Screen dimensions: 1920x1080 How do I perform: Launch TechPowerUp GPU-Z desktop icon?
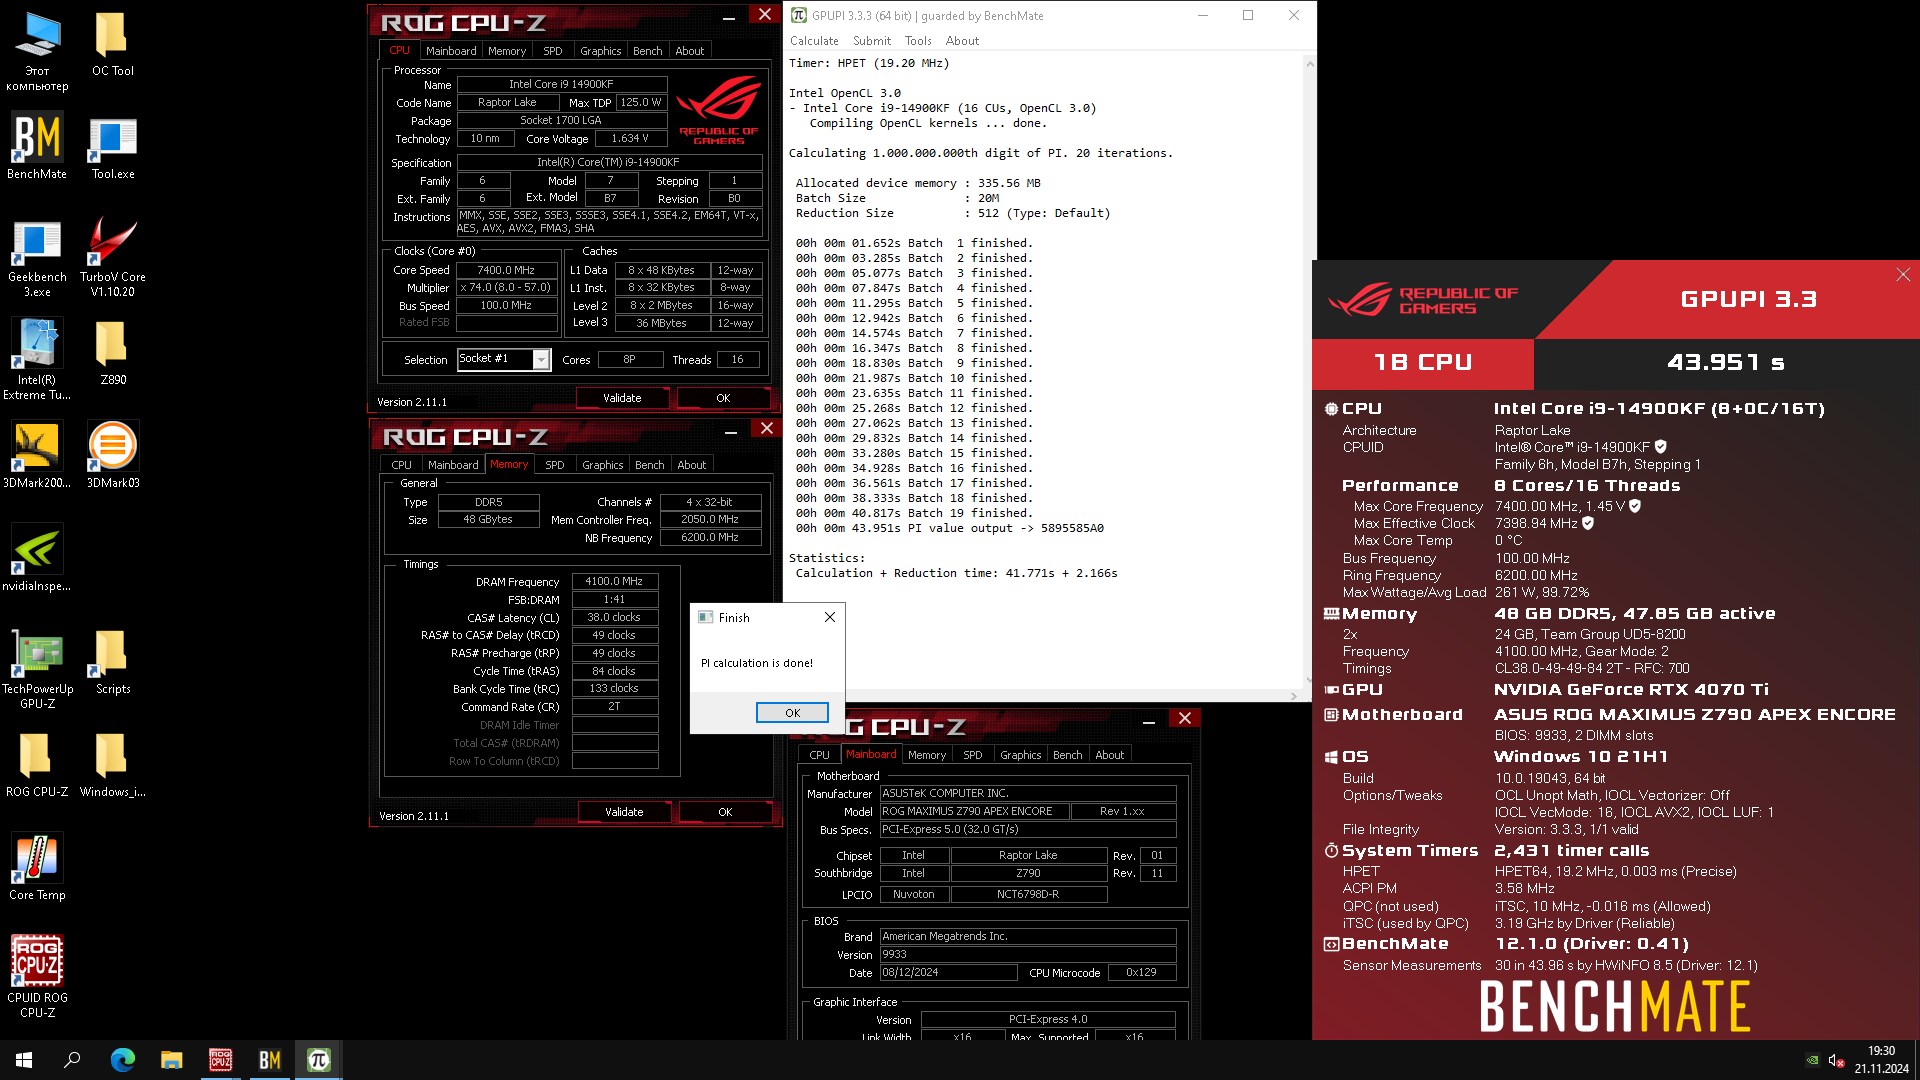click(x=37, y=669)
